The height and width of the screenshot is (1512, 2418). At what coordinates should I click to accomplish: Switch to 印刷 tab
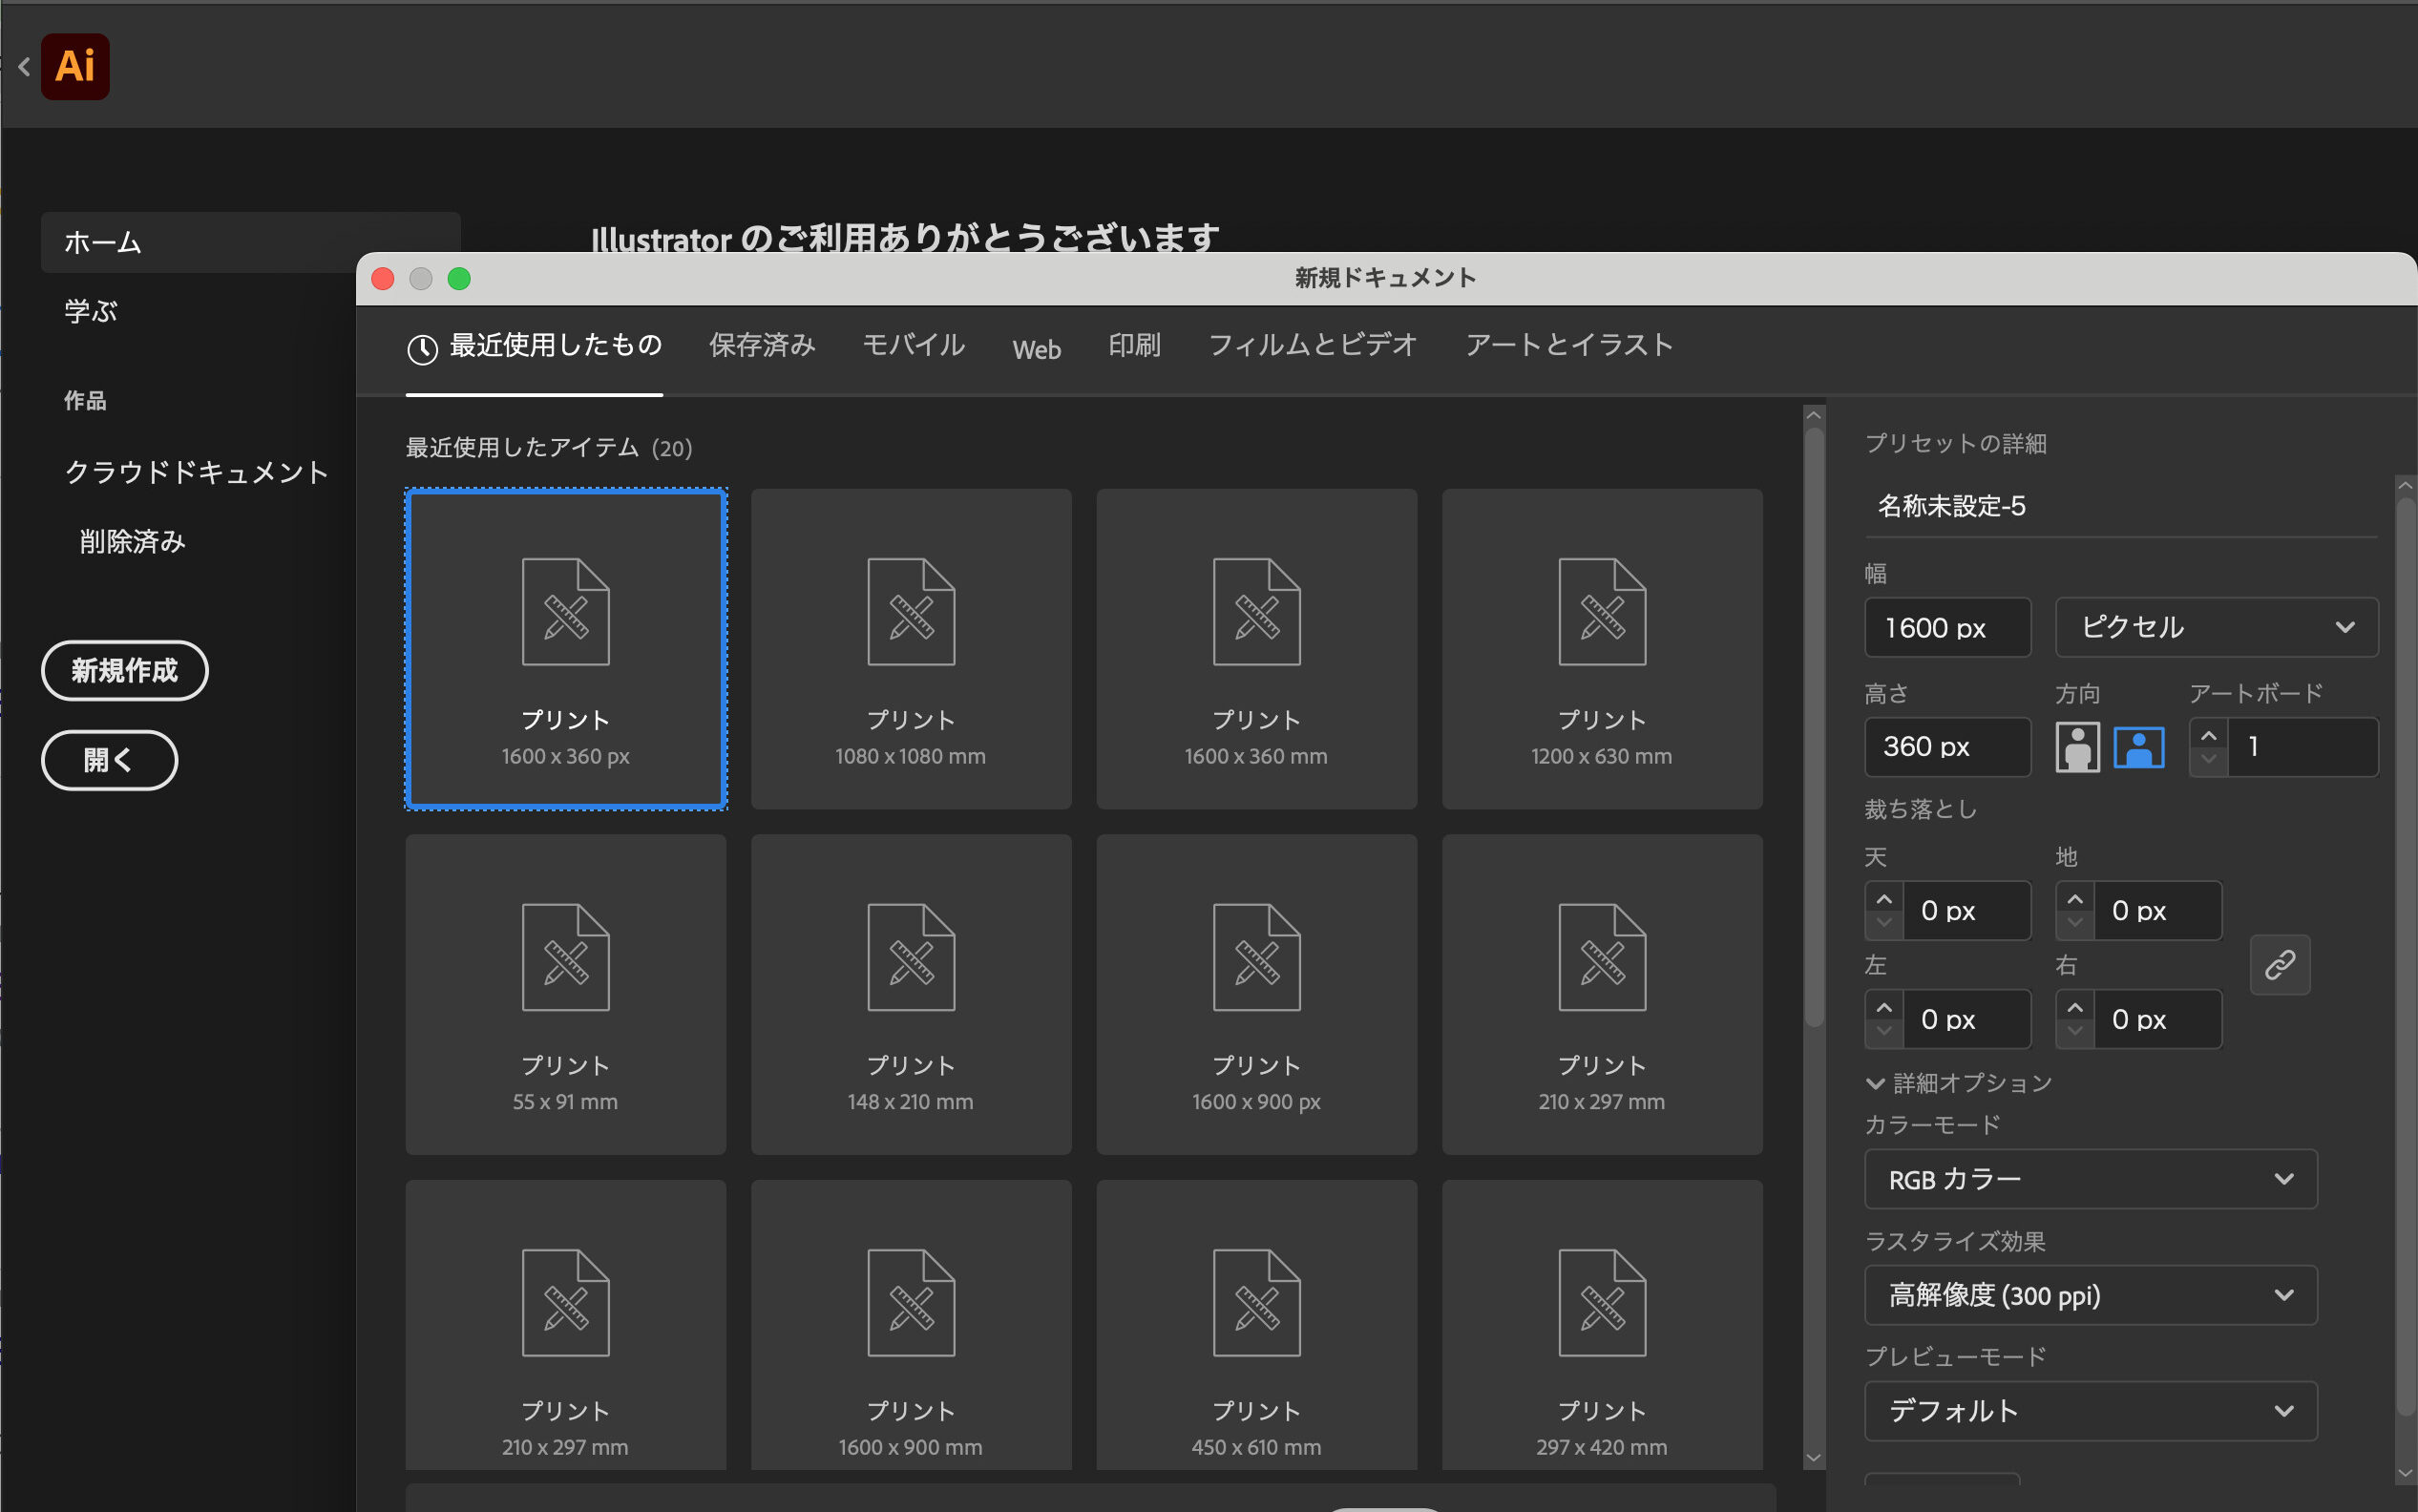[1134, 346]
